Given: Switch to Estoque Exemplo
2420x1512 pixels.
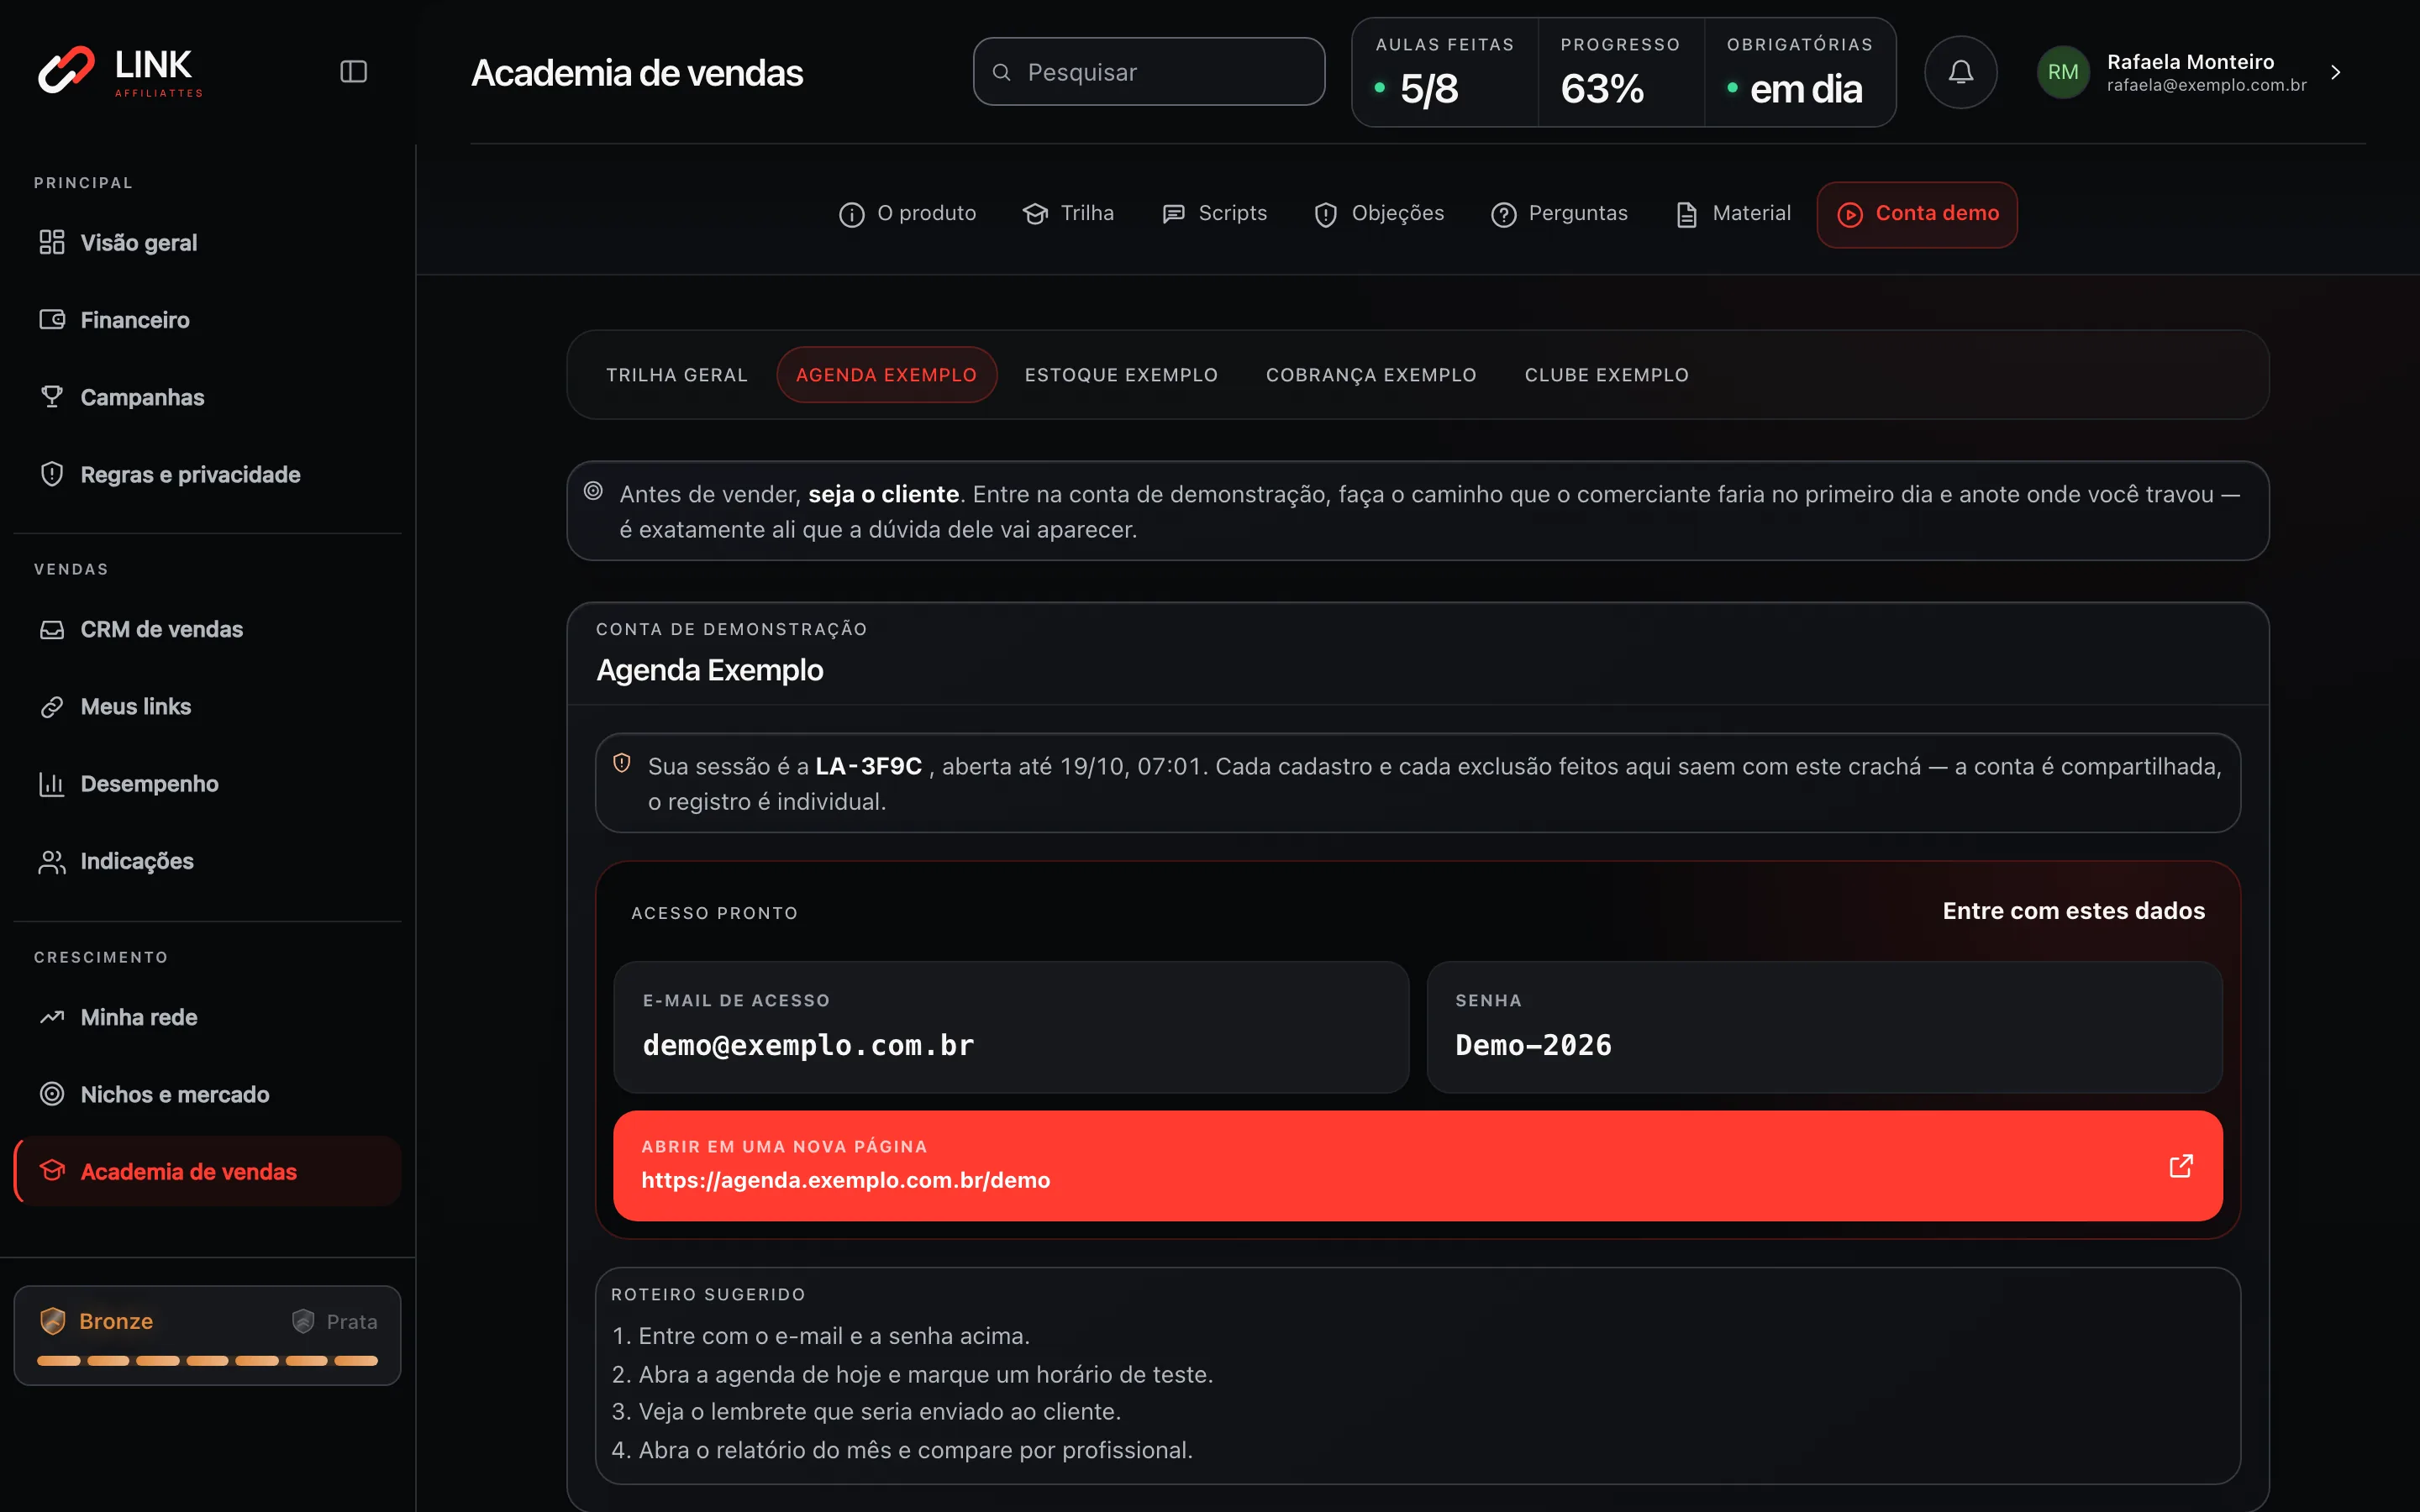Looking at the screenshot, I should pyautogui.click(x=1121, y=375).
